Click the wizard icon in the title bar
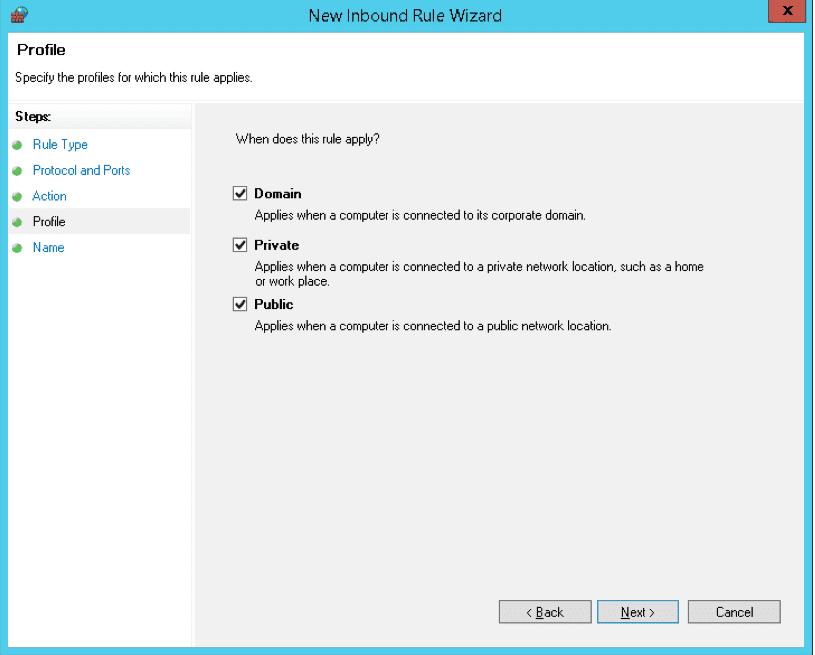This screenshot has height=655, width=815. (19, 14)
